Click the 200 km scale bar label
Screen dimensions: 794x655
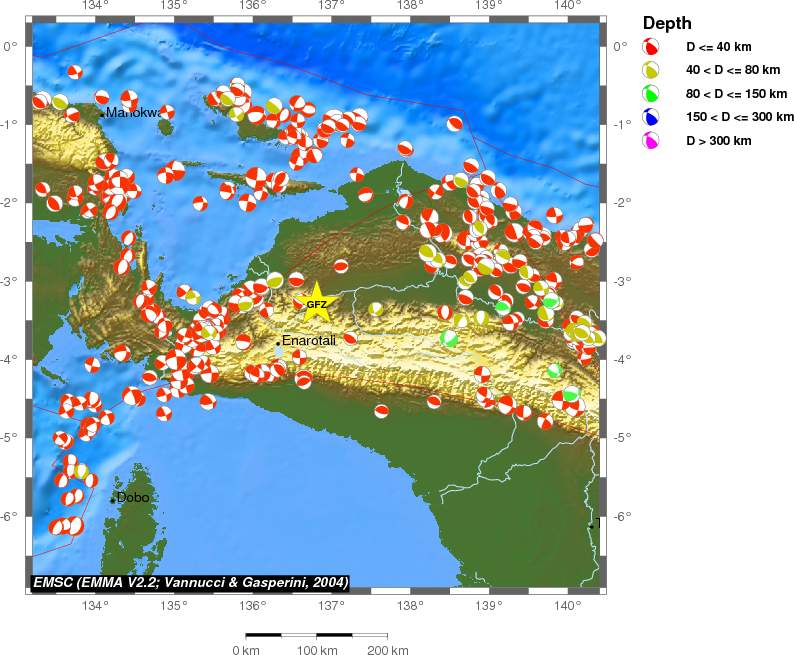click(387, 650)
